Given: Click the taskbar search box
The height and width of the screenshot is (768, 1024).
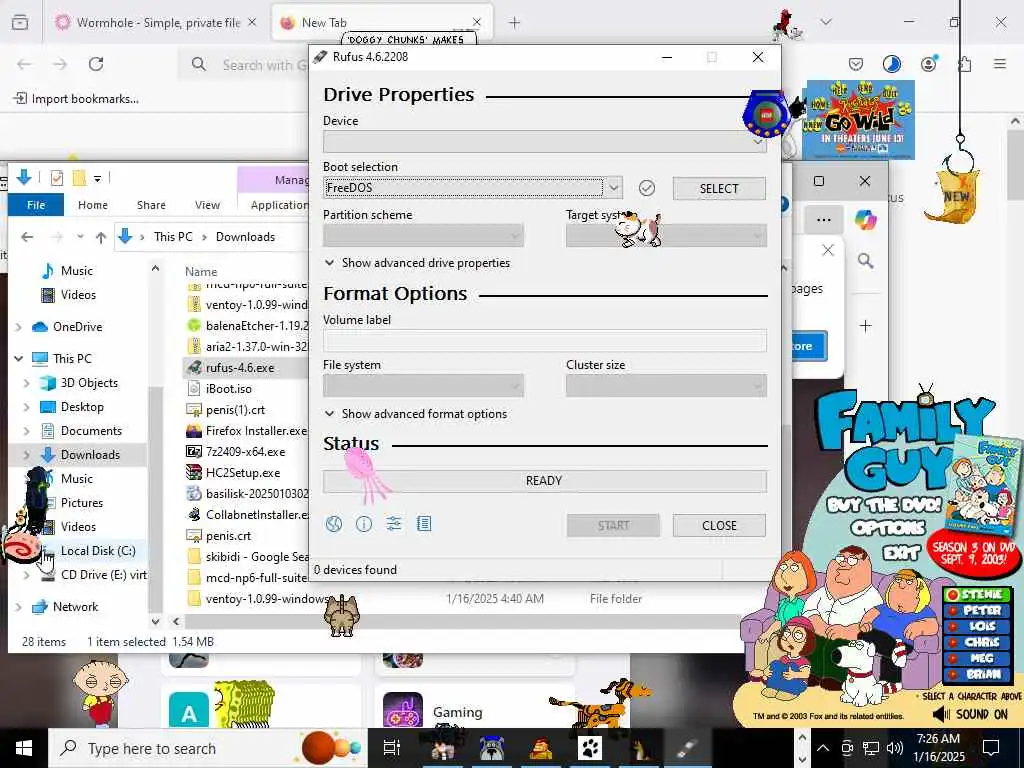Looking at the screenshot, I should [207, 748].
